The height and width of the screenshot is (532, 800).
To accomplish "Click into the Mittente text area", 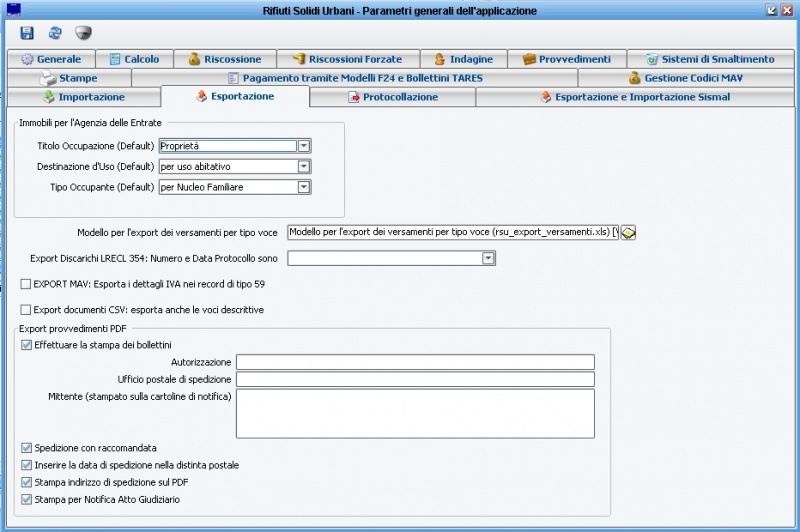I will [x=415, y=414].
